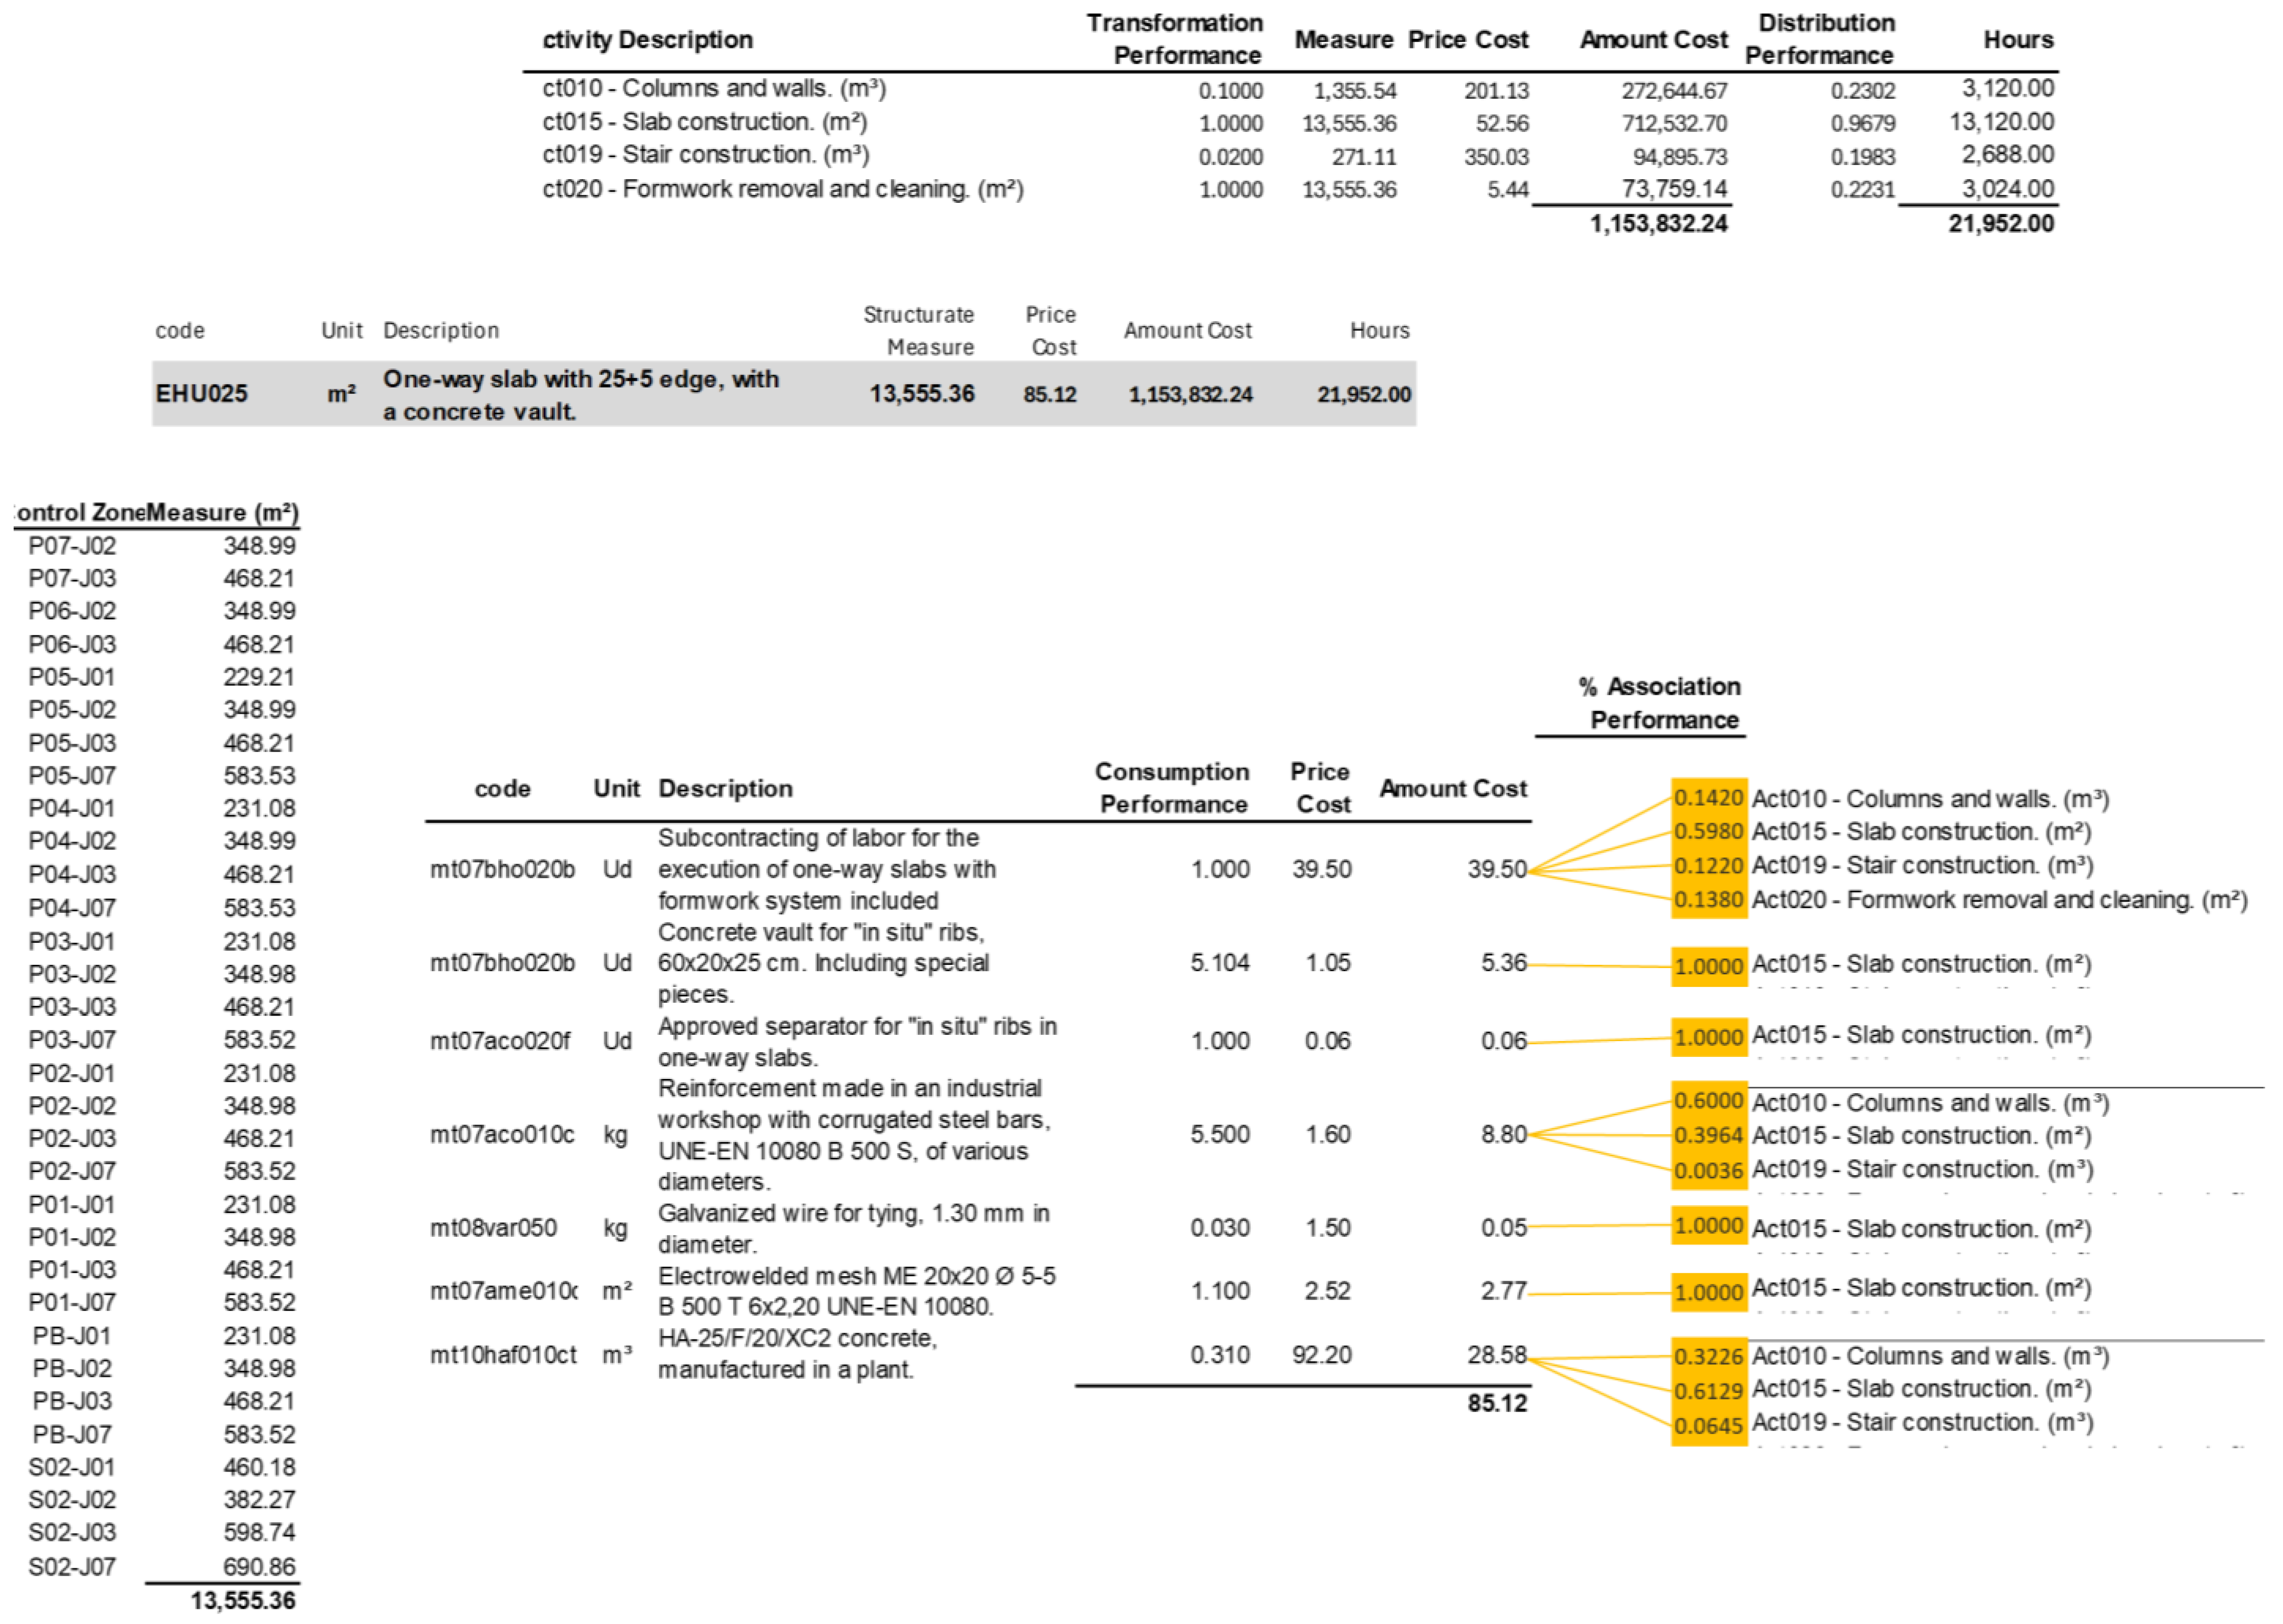Image resolution: width=2283 pixels, height=1624 pixels.
Task: Select the 92.20 price cost cell
Action: click(x=1321, y=1355)
